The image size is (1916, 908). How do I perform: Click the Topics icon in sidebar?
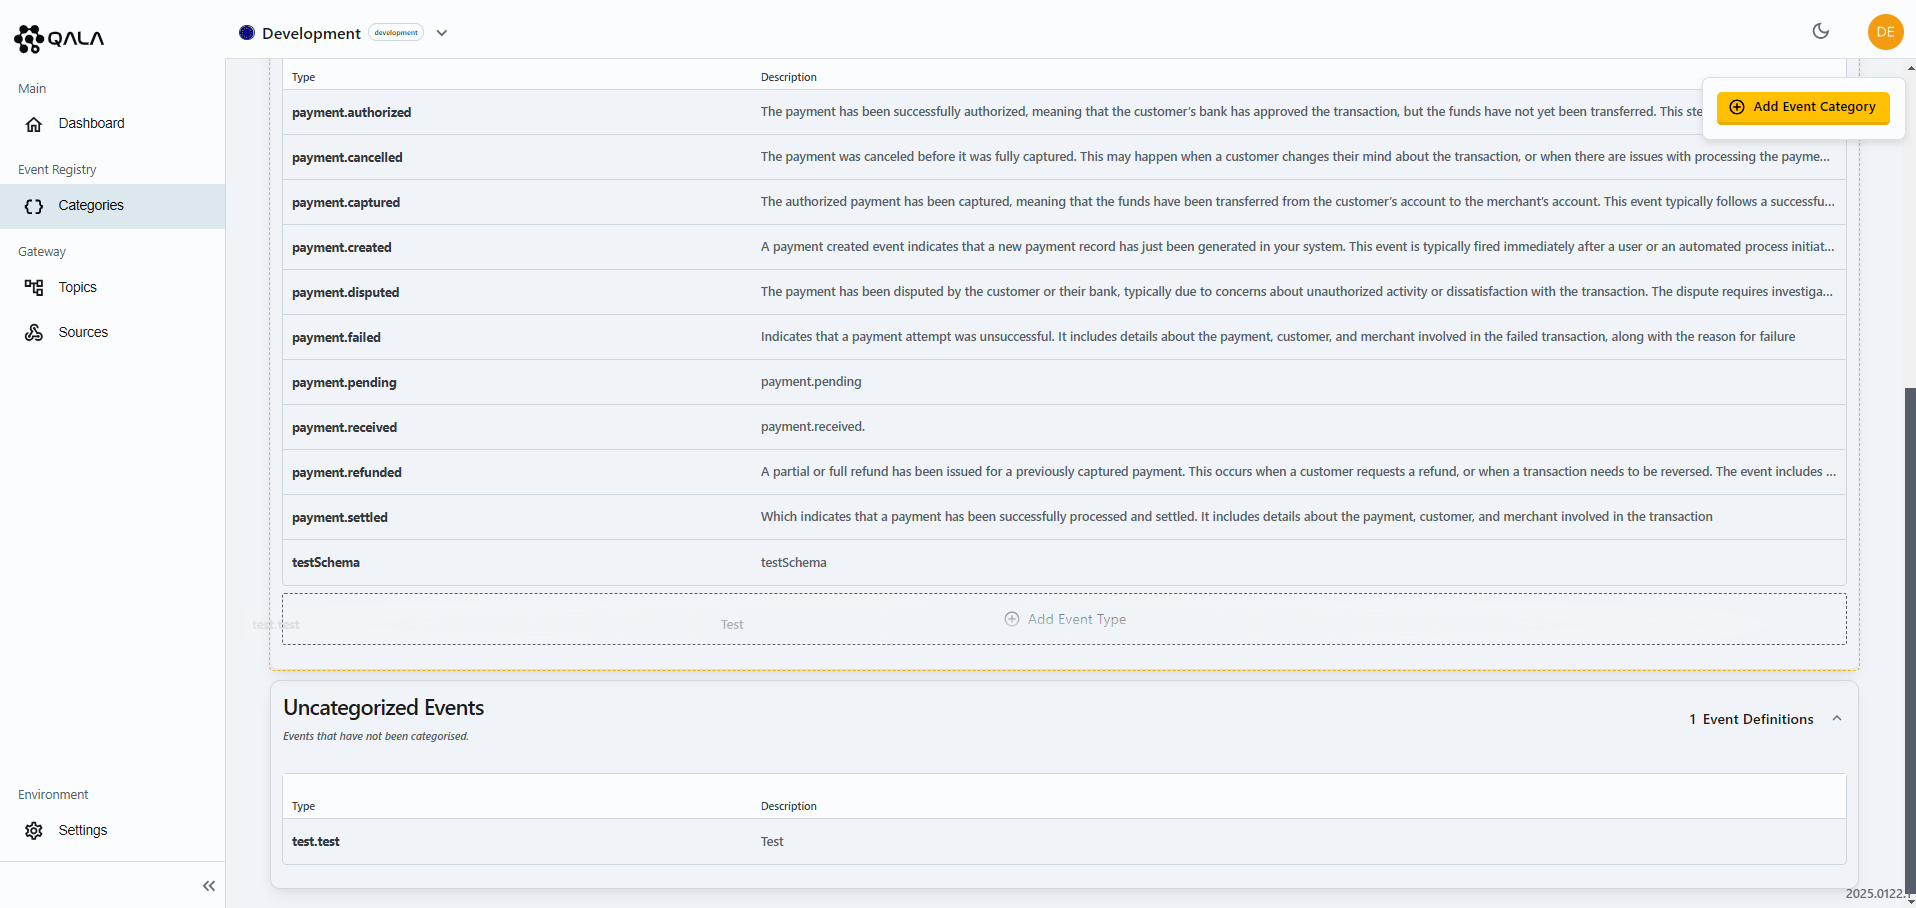click(x=34, y=288)
